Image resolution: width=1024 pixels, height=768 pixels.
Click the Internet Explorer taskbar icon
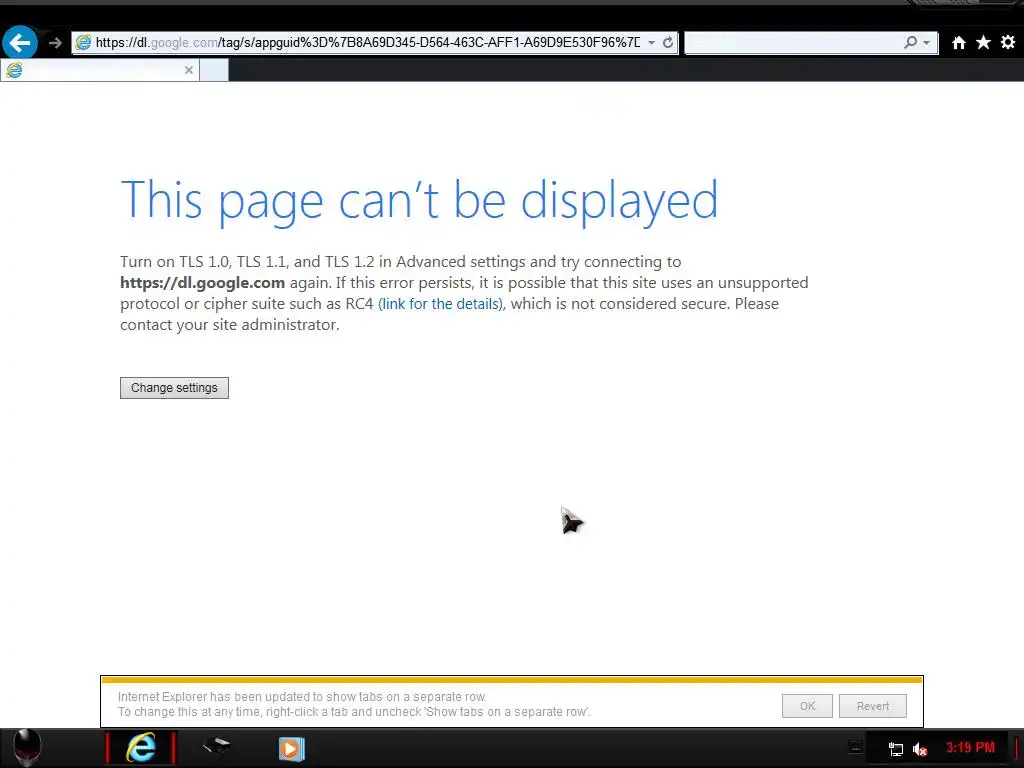coord(141,747)
